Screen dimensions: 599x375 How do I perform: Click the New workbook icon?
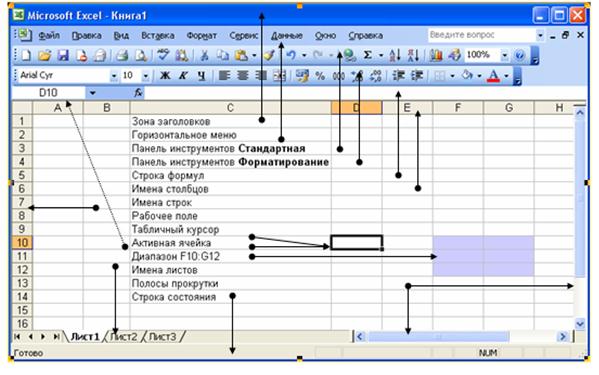[26, 56]
